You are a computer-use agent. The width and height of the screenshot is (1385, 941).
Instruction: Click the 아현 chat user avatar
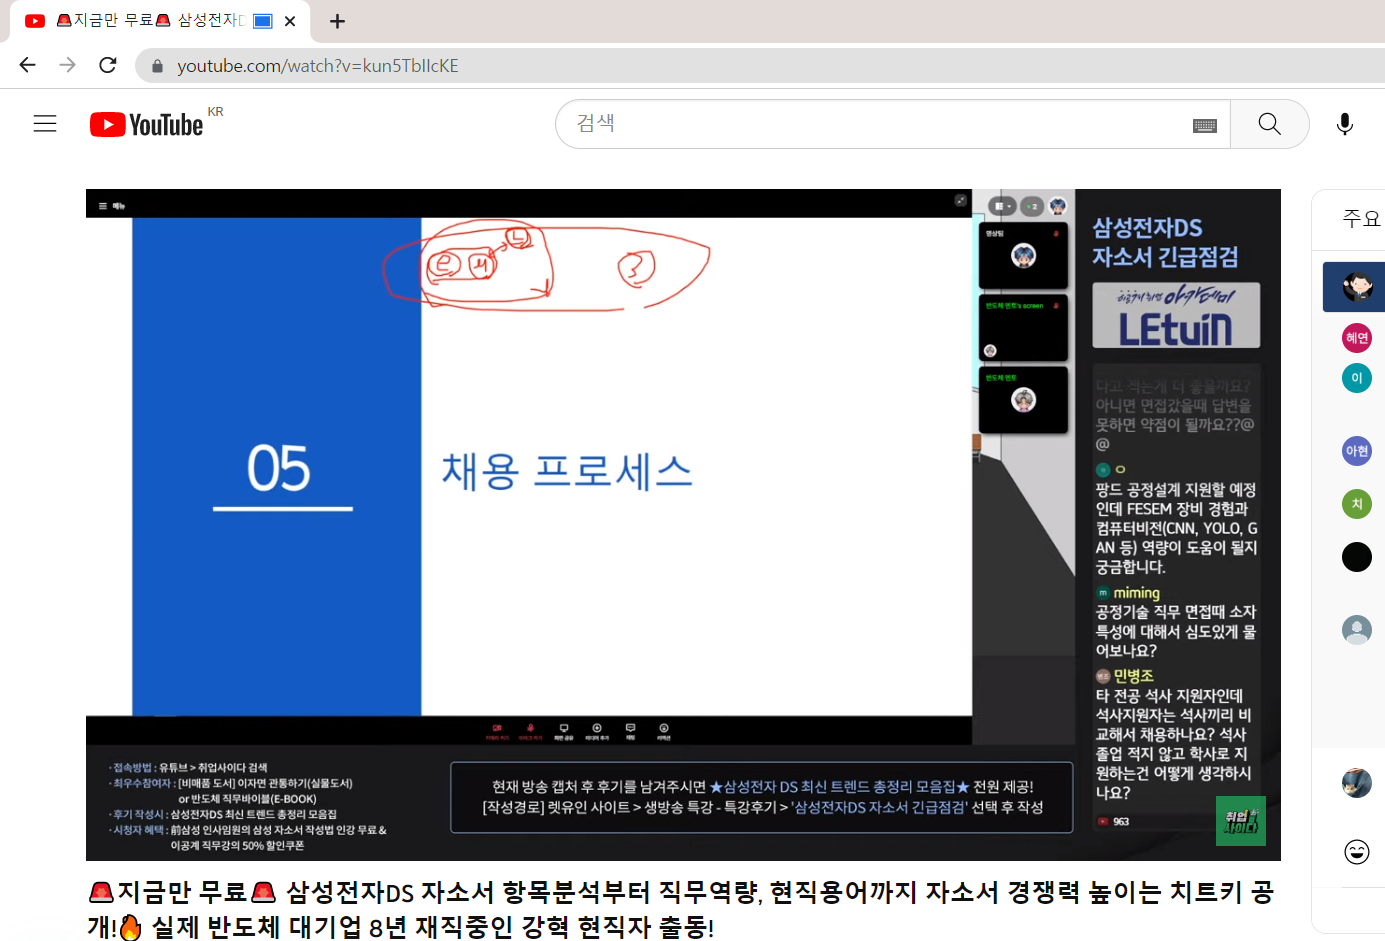[1356, 451]
